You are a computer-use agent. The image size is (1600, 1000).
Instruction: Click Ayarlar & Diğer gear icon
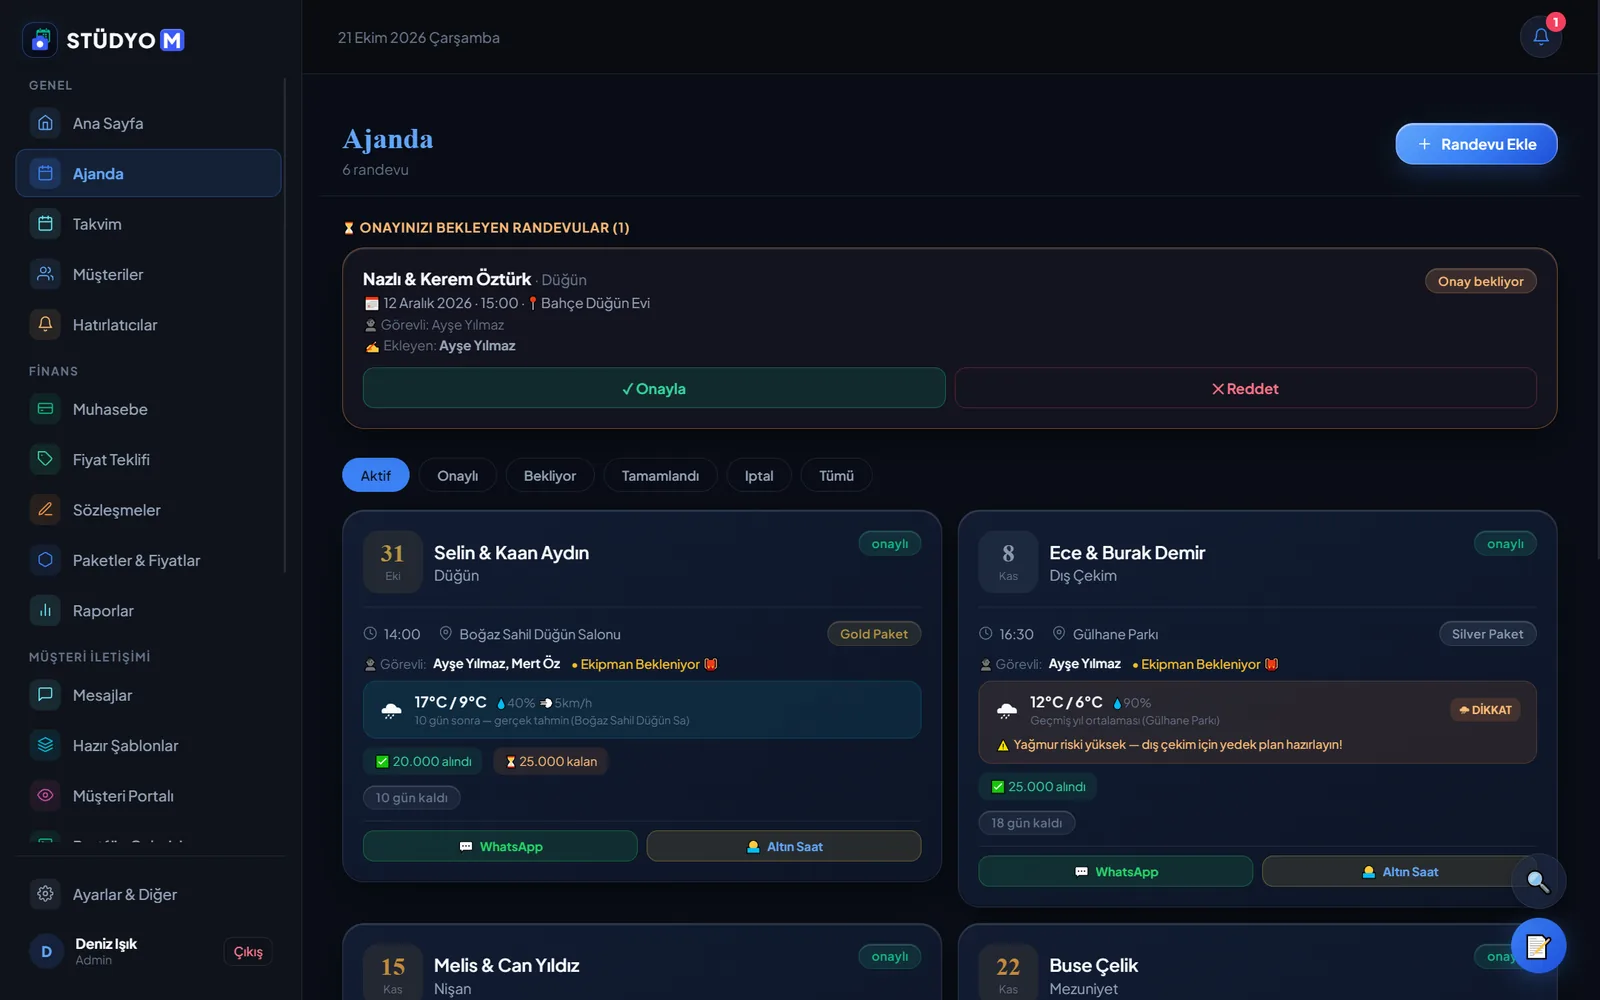(45, 894)
